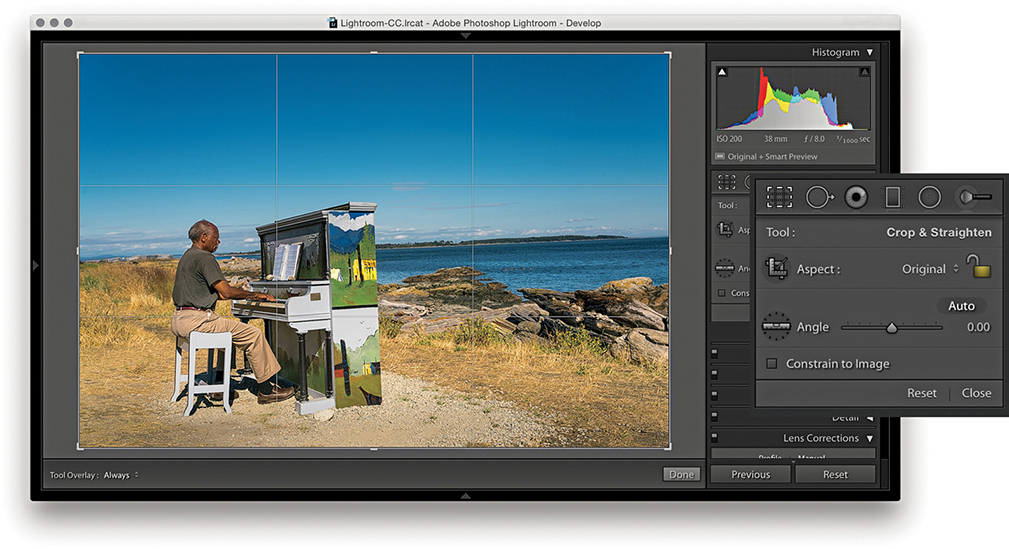Collapse the Histogram panel
Viewport: 1009px width, 549px height.
870,52
